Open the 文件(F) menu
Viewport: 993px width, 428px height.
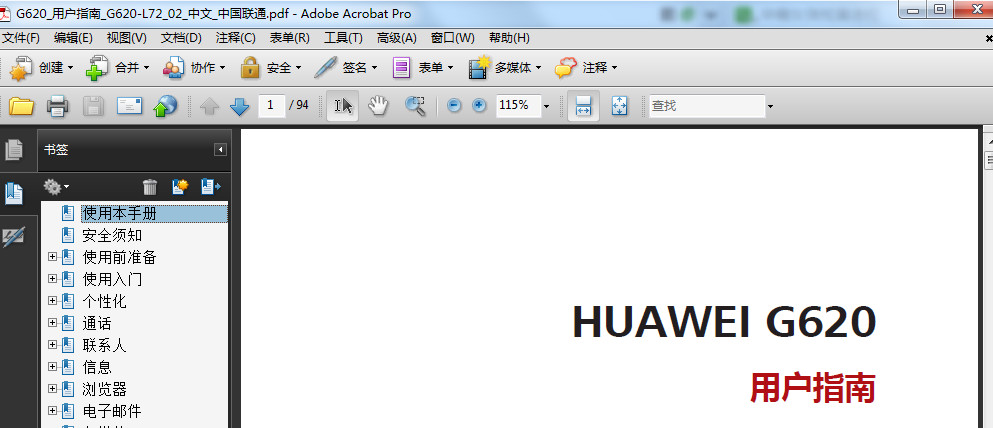click(22, 38)
